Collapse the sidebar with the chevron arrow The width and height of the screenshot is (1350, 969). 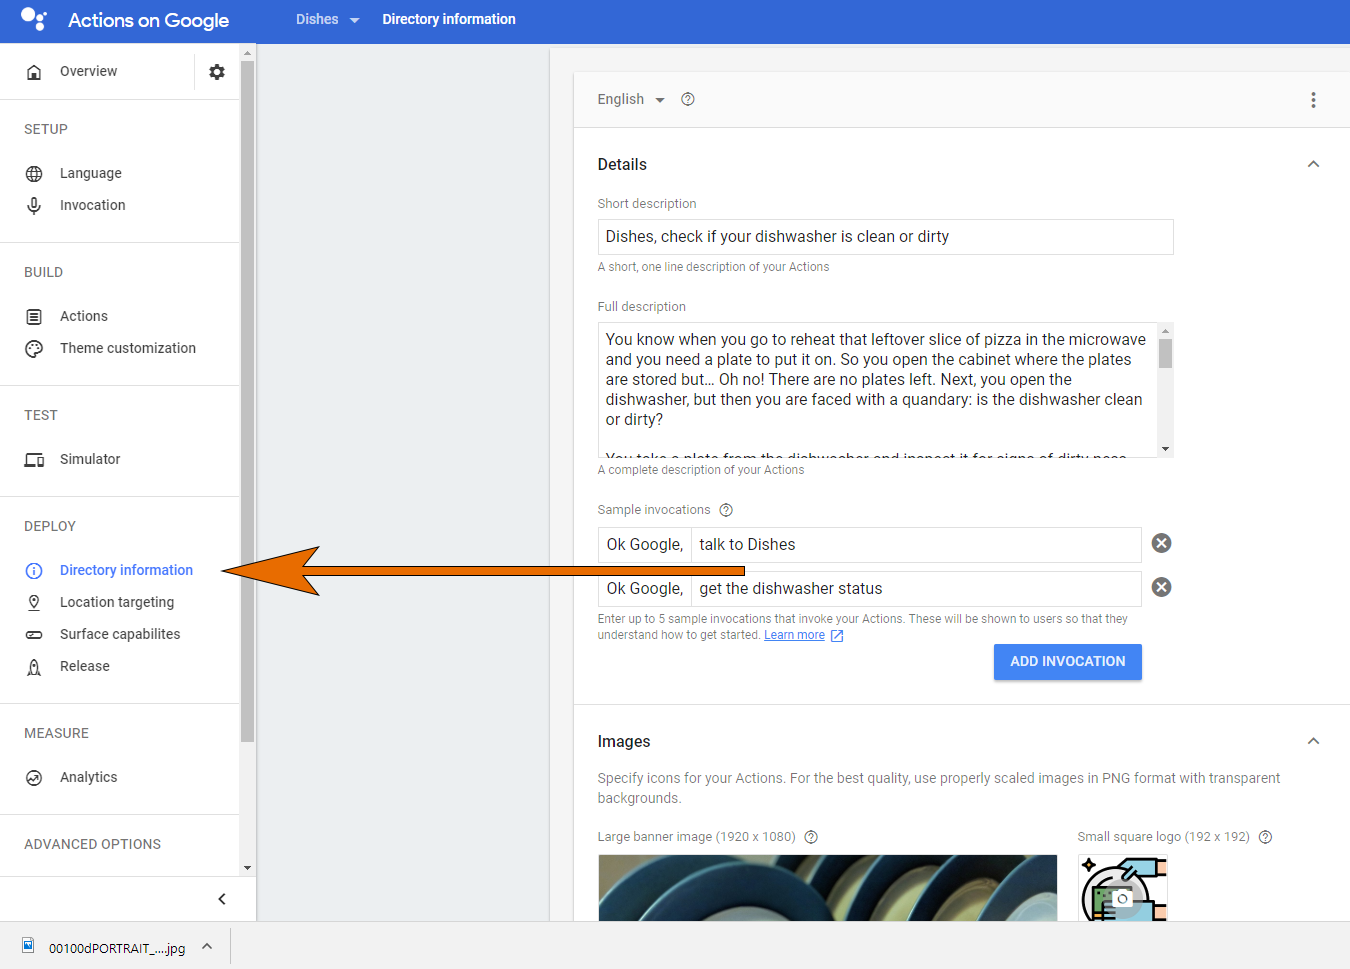(x=222, y=899)
